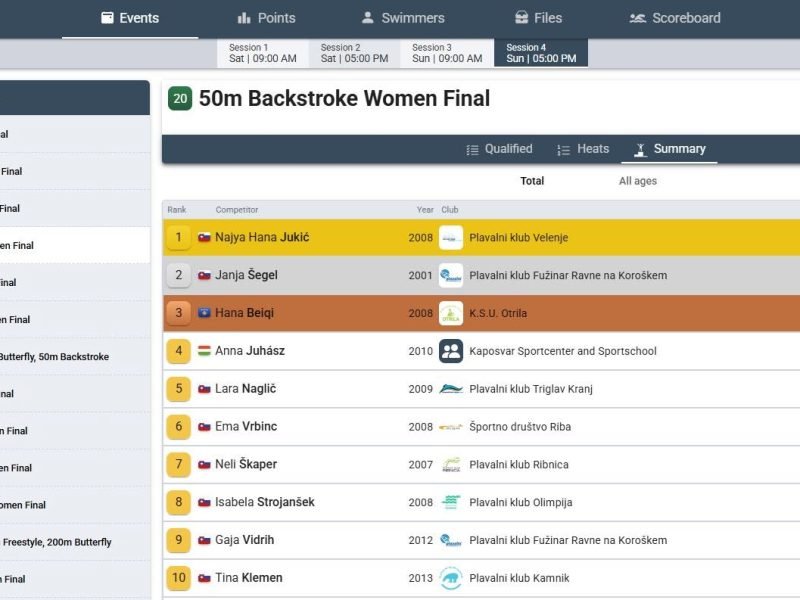Click Plavalni klub Kamnik logo
800x600 pixels.
(x=451, y=578)
